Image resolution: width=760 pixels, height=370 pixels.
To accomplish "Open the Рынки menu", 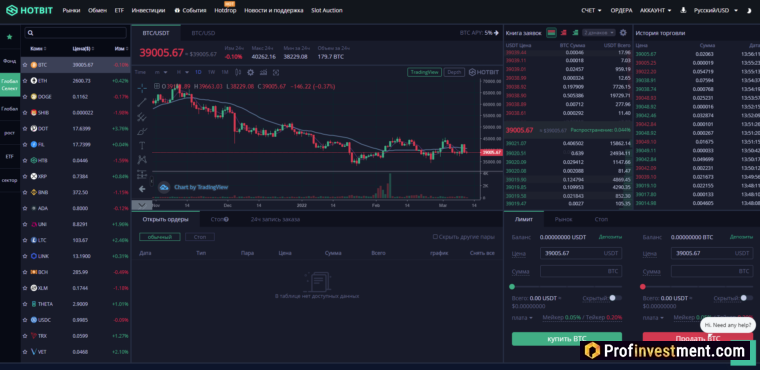I will [x=71, y=10].
